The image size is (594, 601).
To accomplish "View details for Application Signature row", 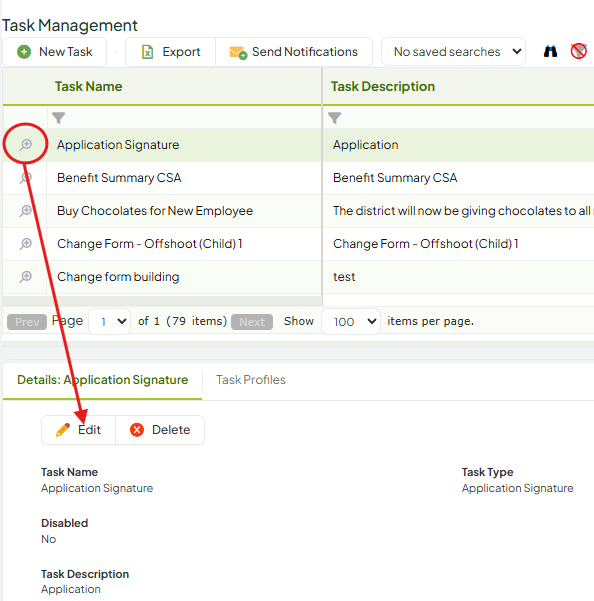I will (26, 145).
